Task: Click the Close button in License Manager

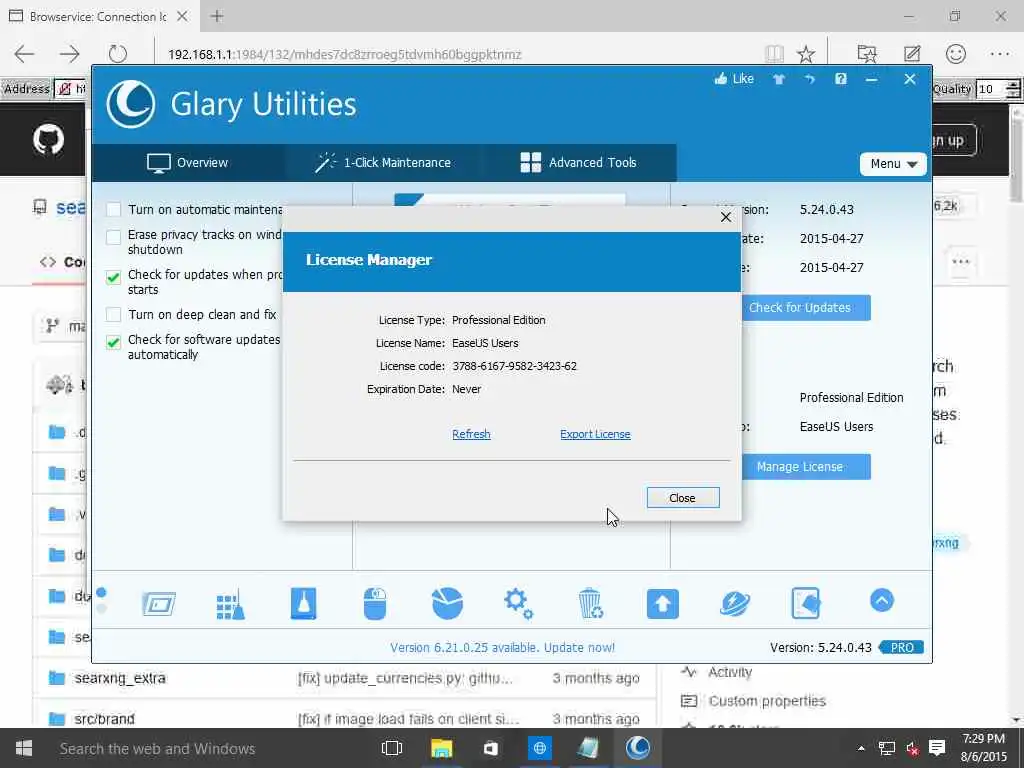Action: coord(682,498)
